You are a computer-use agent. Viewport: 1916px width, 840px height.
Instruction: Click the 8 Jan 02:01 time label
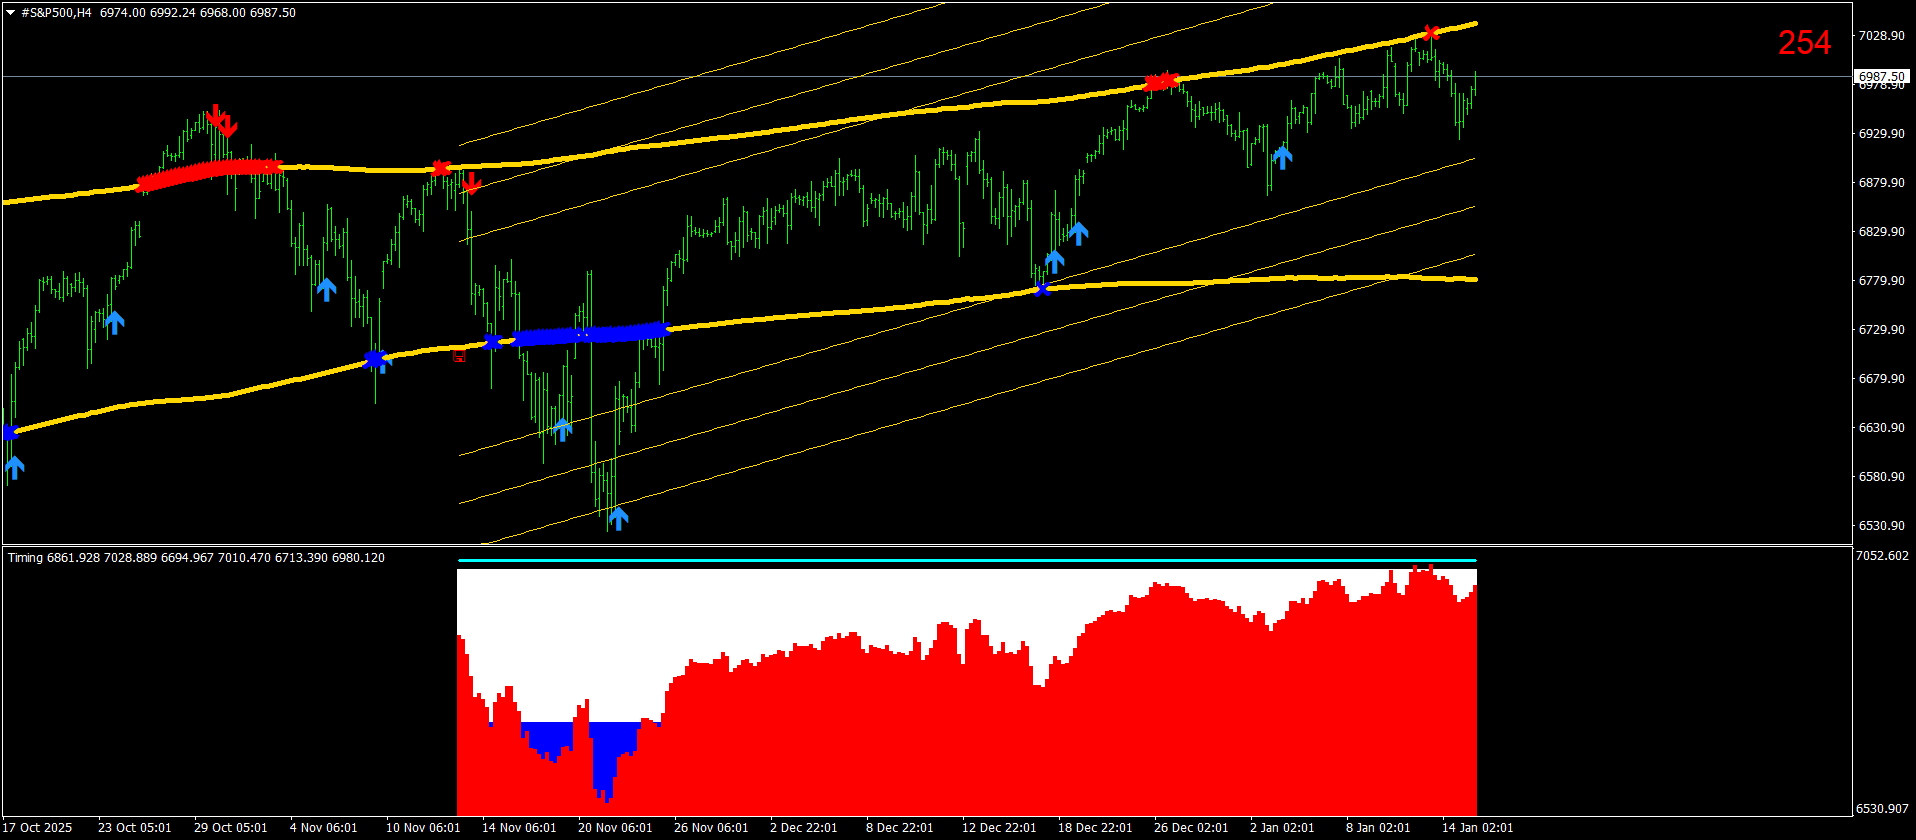point(1378,828)
